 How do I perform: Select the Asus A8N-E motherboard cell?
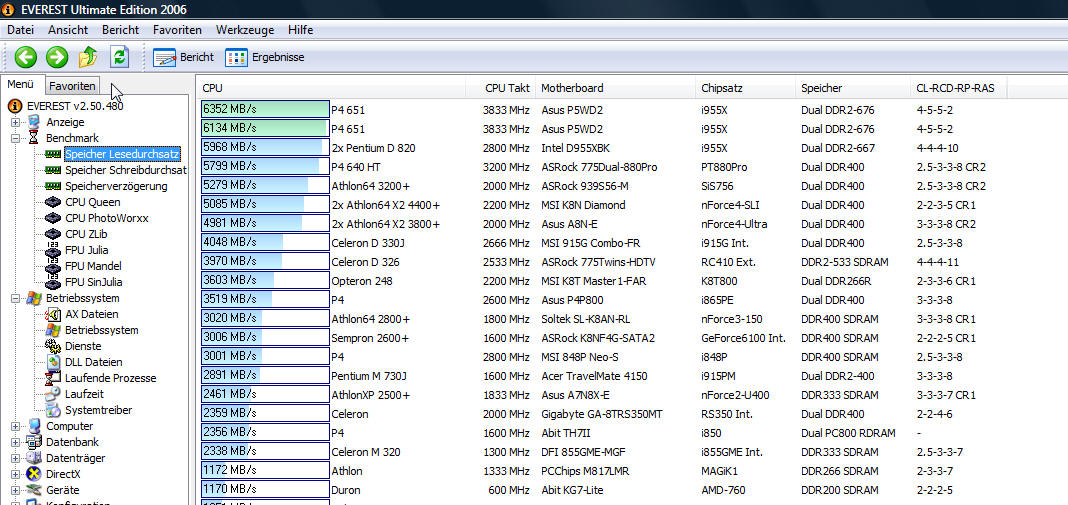572,224
